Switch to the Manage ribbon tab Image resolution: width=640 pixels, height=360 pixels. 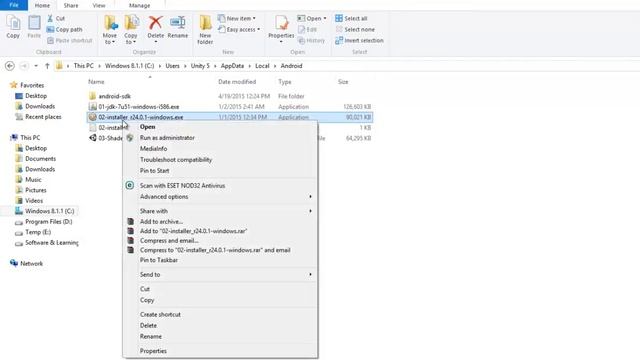[140, 6]
